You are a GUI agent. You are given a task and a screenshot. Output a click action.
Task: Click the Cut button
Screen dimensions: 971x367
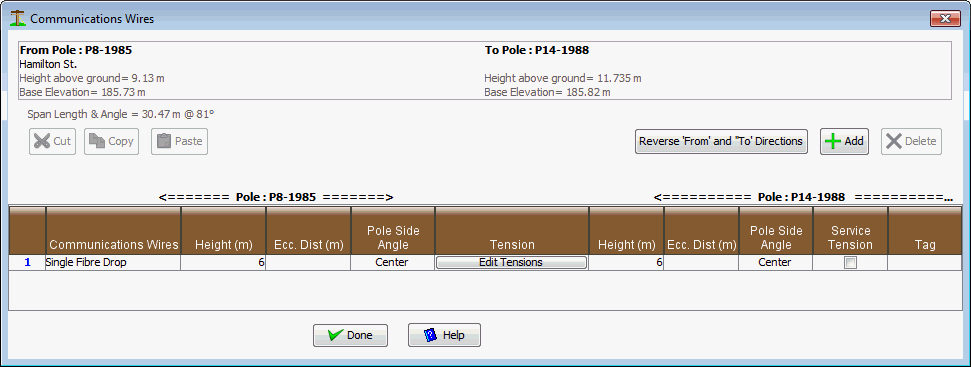tap(53, 141)
